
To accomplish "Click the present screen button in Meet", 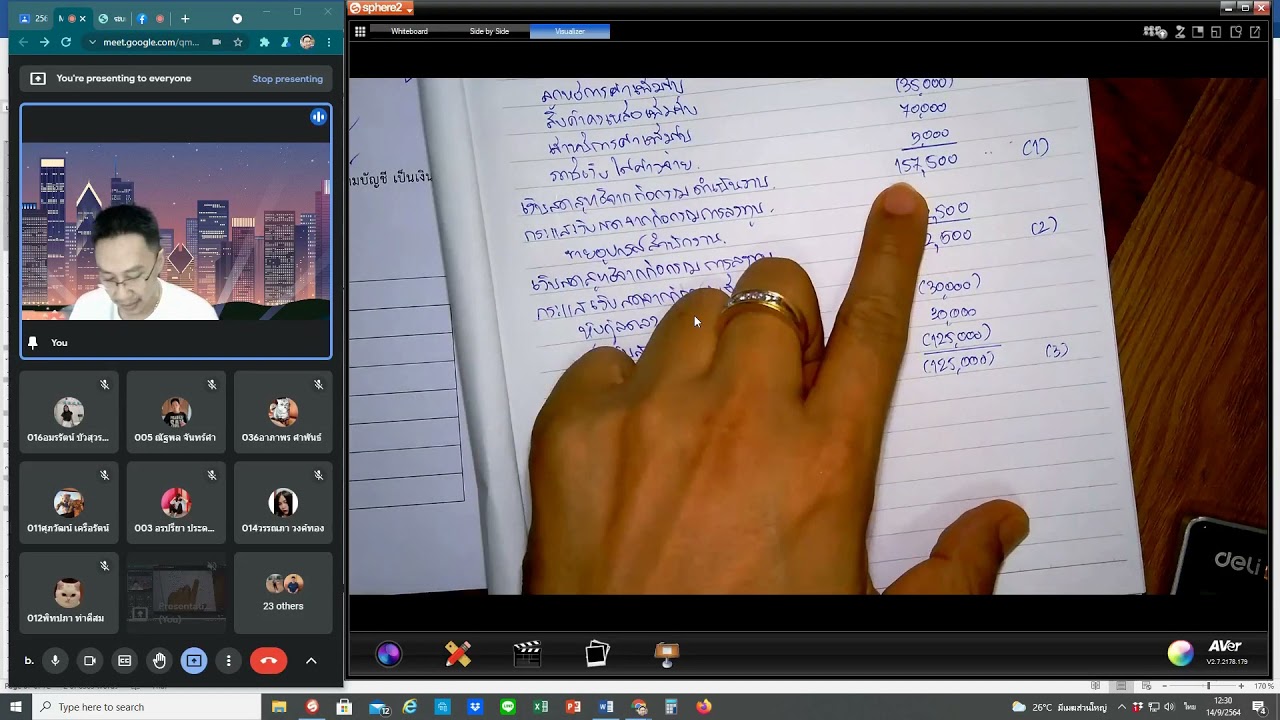I will (x=194, y=660).
